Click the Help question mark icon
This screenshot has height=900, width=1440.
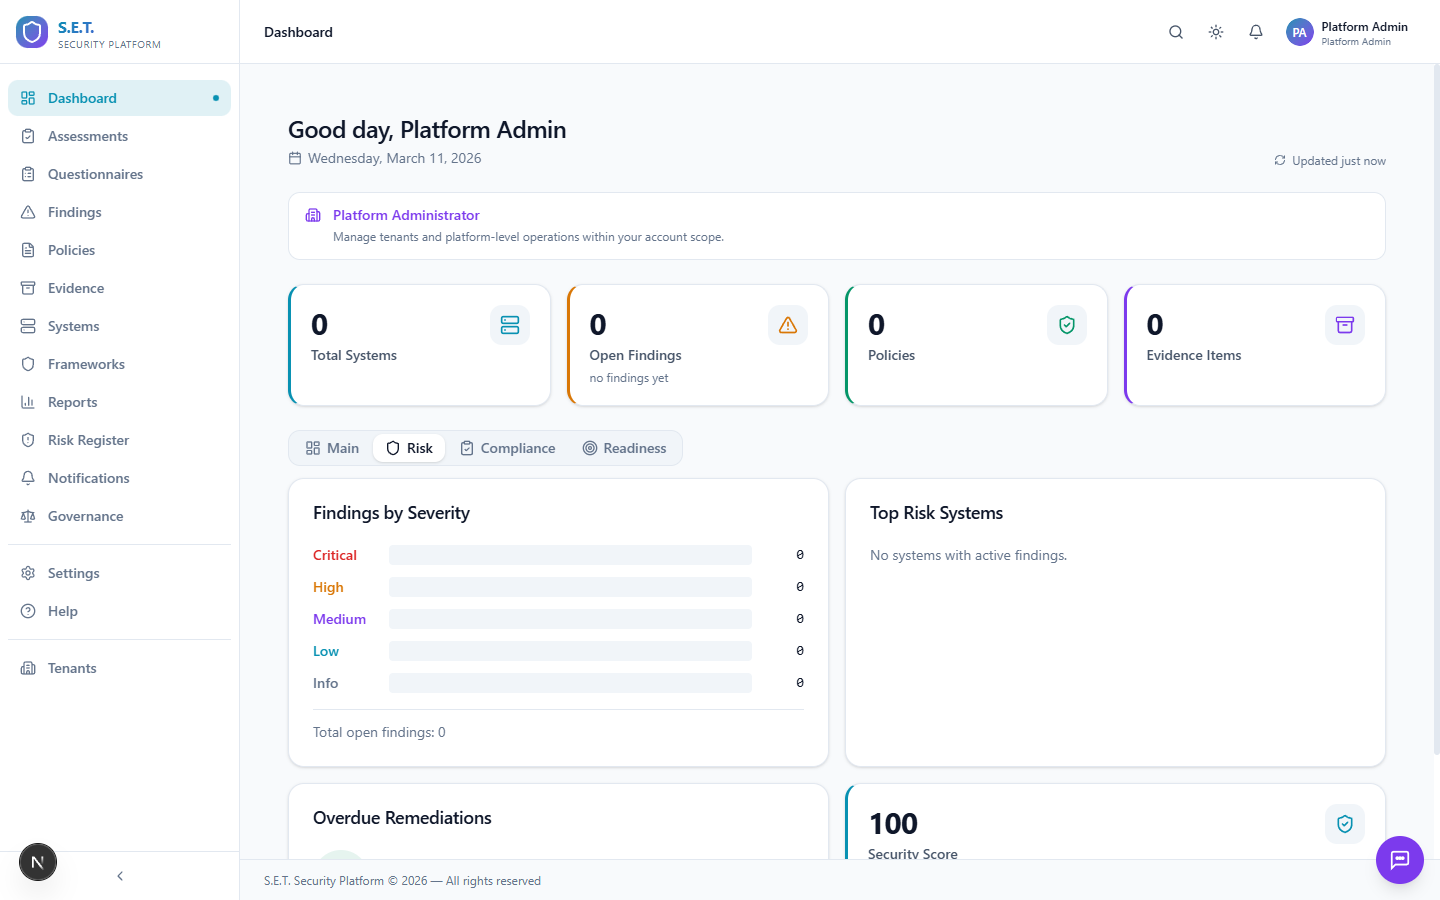(x=28, y=611)
